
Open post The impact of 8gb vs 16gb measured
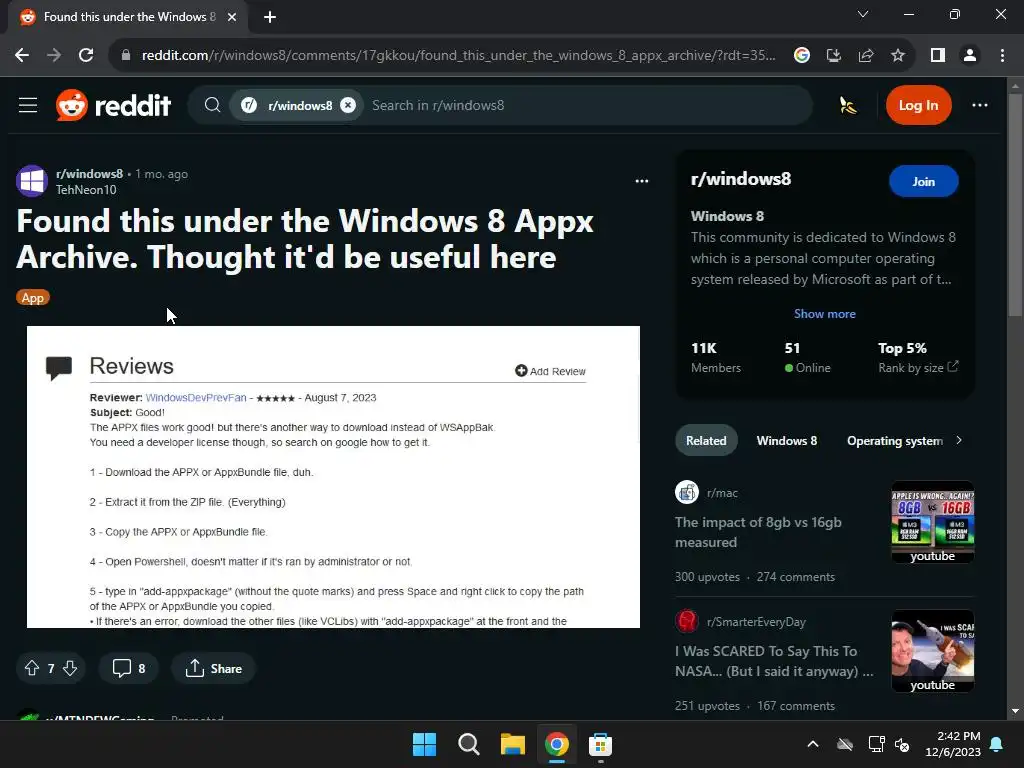point(758,532)
